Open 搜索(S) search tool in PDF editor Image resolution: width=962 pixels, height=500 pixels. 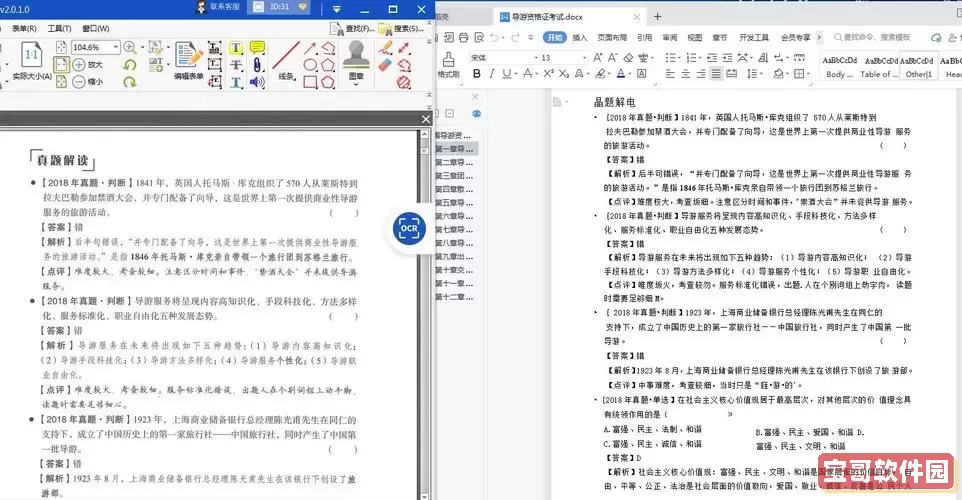(401, 28)
